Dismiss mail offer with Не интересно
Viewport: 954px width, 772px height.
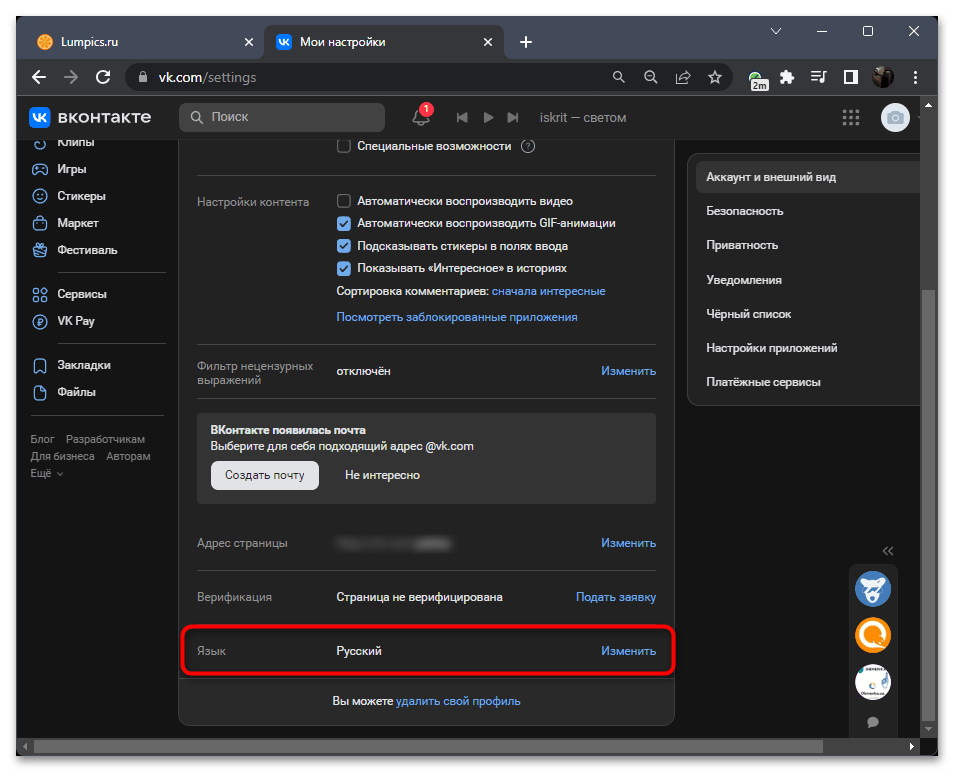point(382,475)
